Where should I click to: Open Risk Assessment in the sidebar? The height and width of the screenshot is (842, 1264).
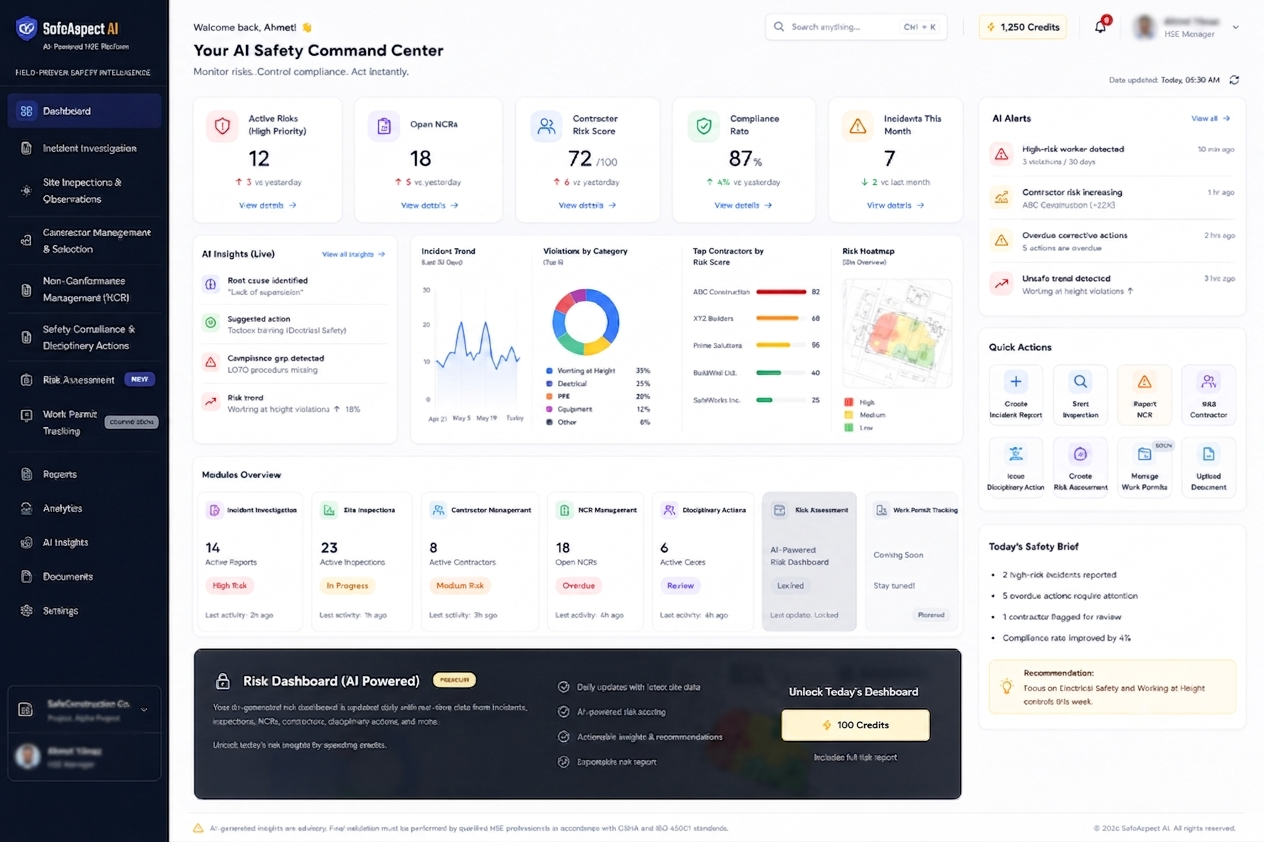[x=84, y=380]
